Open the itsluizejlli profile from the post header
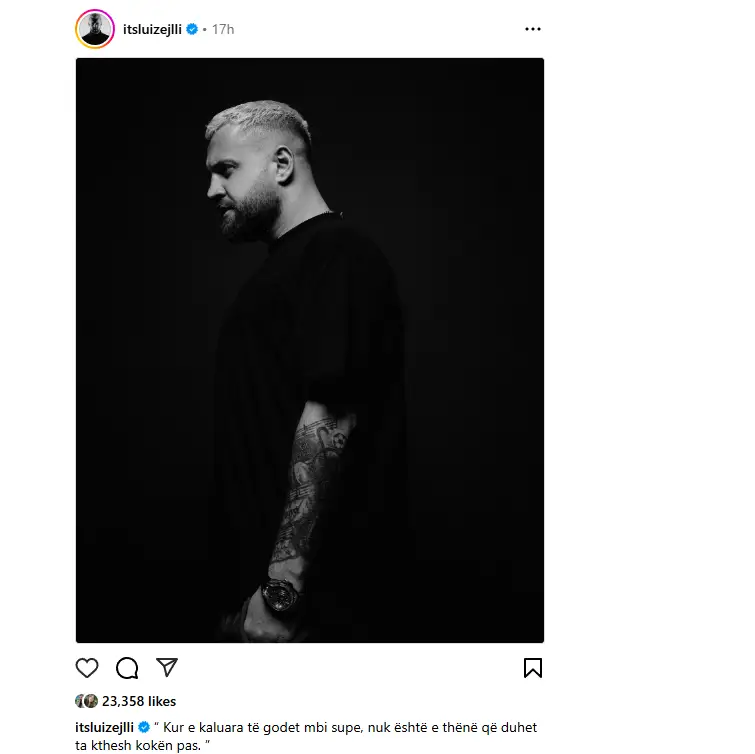The image size is (755, 754). click(x=152, y=29)
